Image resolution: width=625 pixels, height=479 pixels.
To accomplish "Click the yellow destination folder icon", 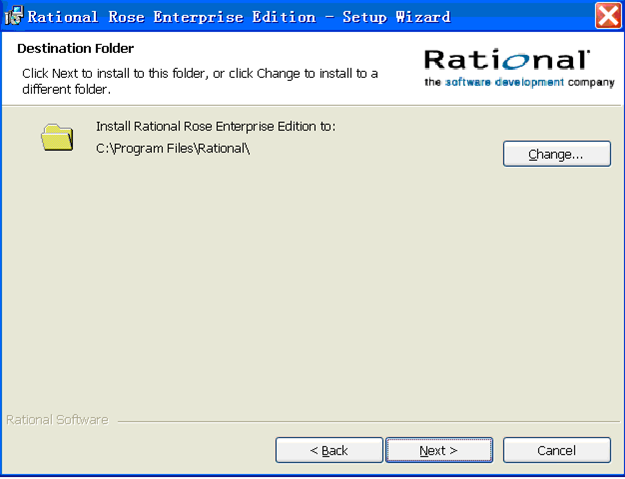I will pyautogui.click(x=57, y=137).
